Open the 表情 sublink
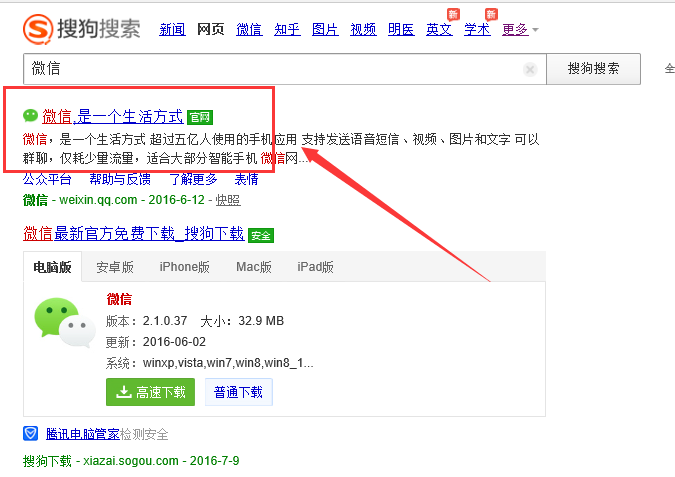This screenshot has height=477, width=675. tap(246, 179)
